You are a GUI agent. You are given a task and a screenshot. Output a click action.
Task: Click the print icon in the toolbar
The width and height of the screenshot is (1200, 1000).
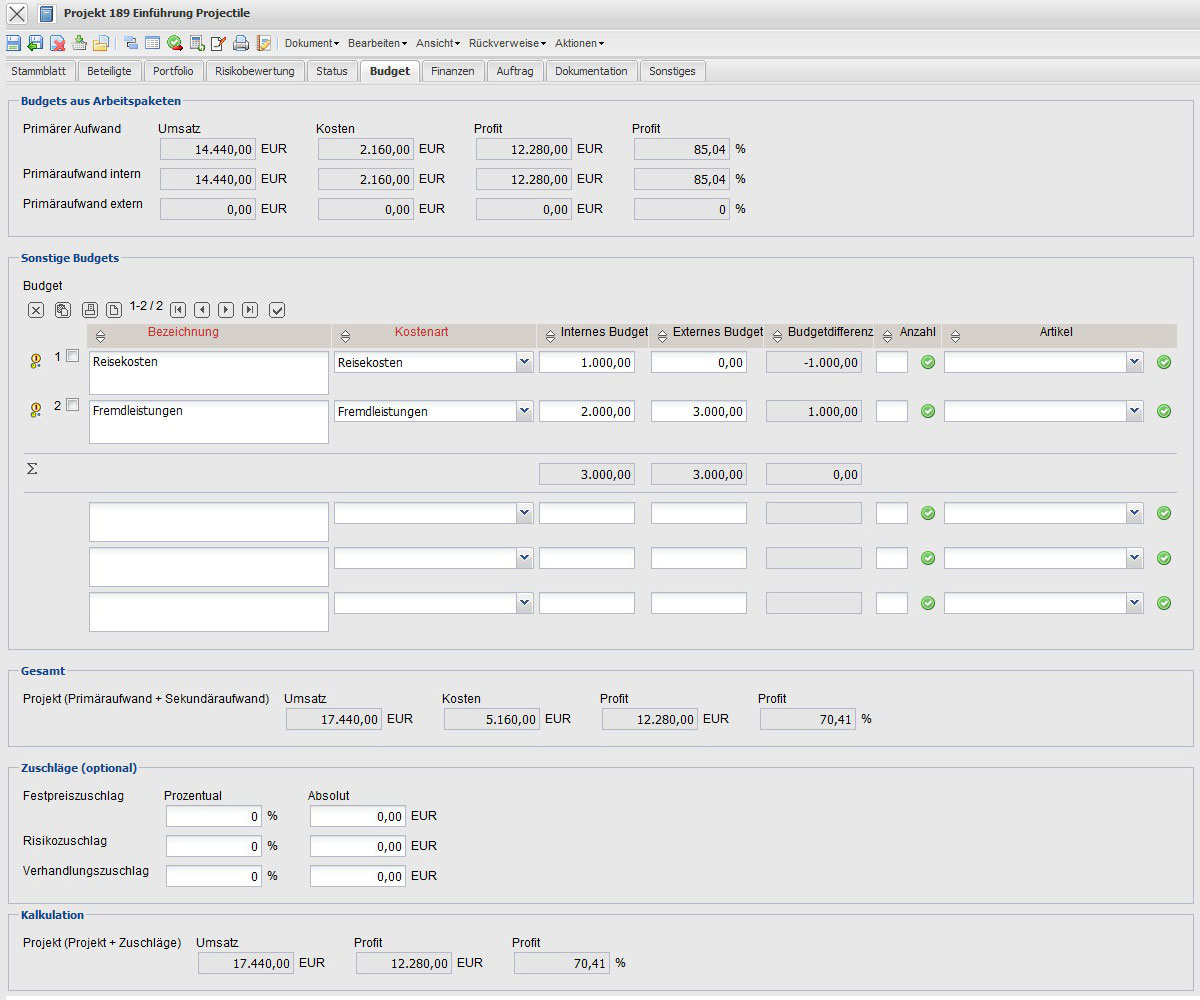(x=241, y=43)
